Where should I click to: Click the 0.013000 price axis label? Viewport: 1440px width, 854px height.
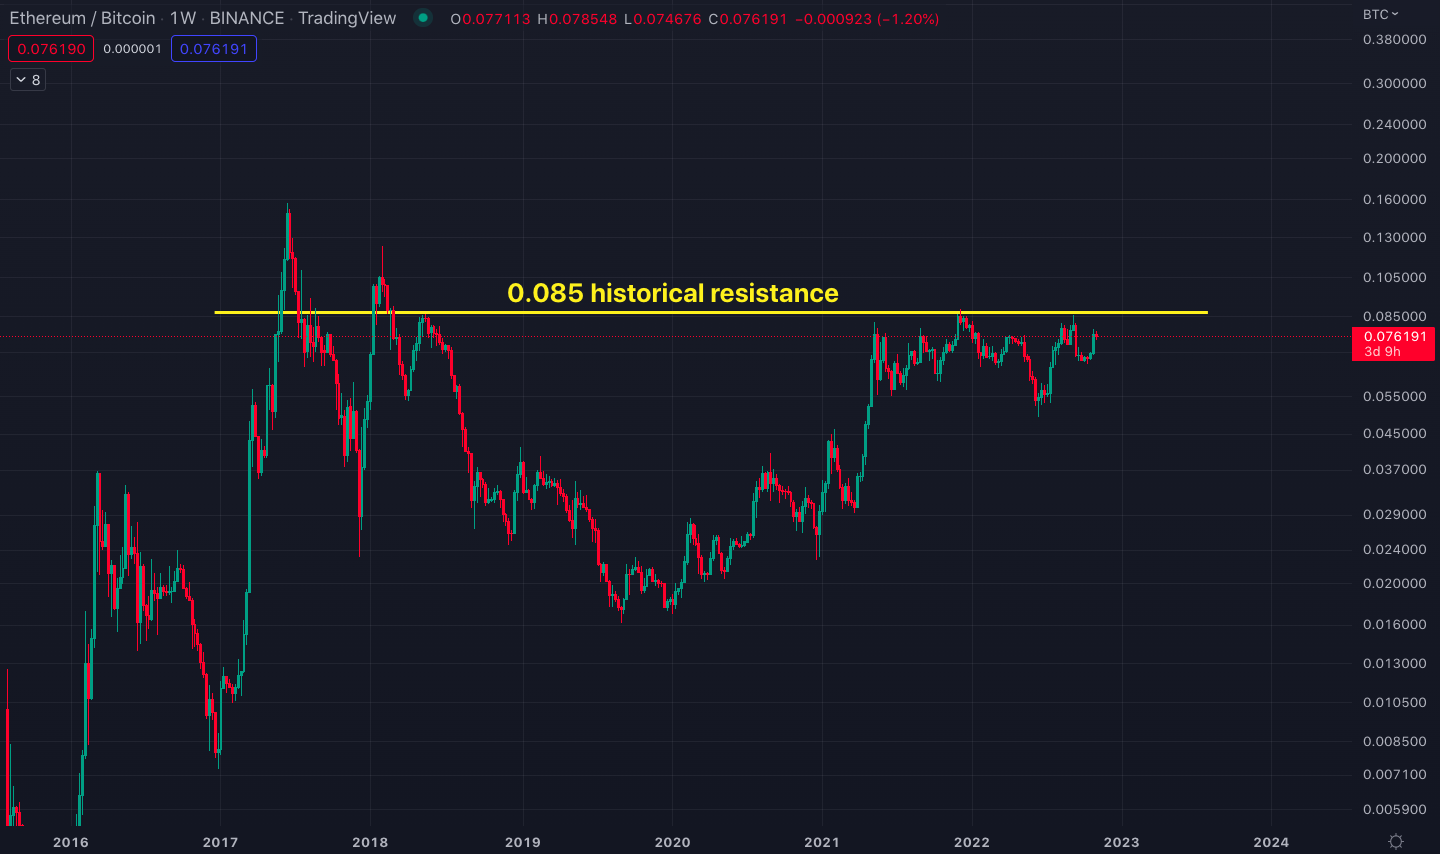(1394, 664)
